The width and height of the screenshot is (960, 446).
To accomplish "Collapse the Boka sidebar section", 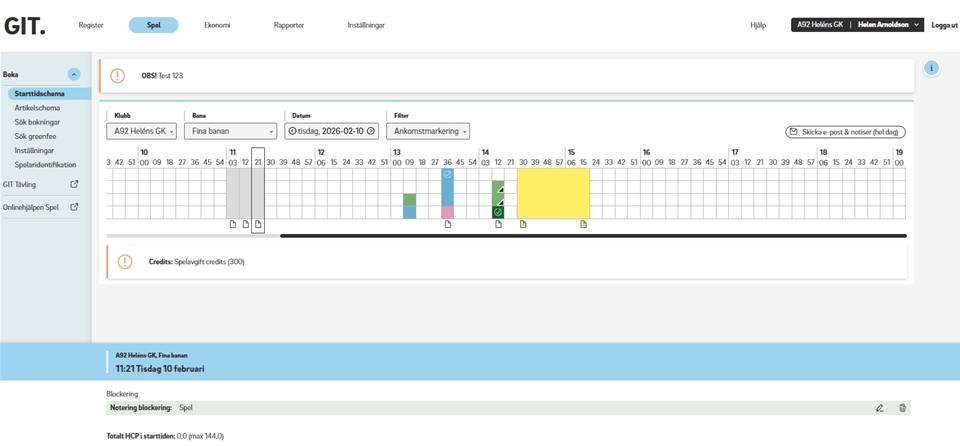I will coord(74,74).
